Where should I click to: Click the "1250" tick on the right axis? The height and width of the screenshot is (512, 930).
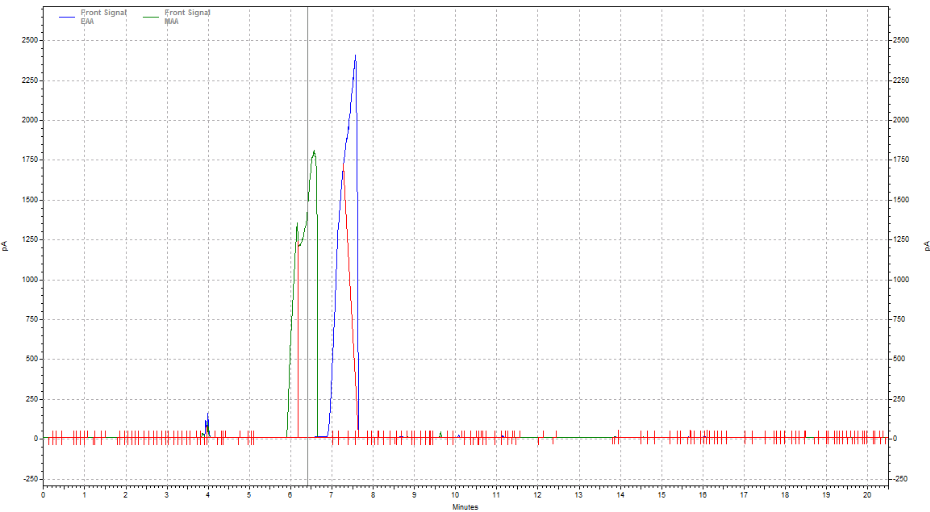(901, 240)
